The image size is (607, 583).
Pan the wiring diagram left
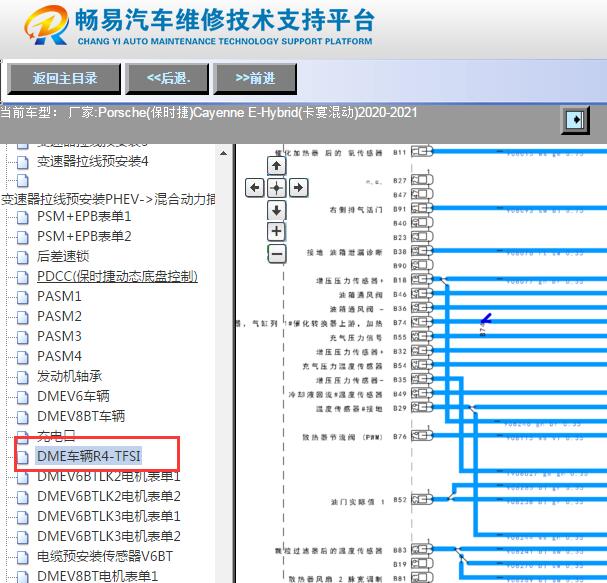coord(255,188)
